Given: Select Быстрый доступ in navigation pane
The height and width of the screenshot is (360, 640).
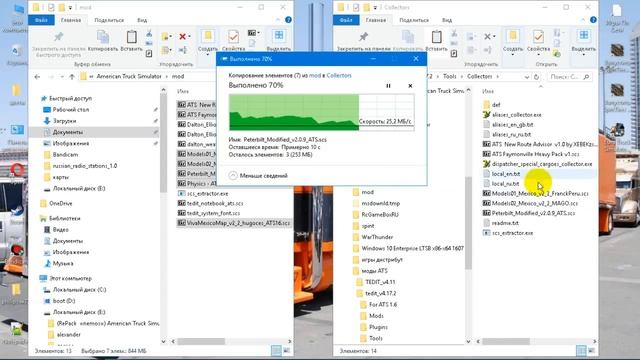Looking at the screenshot, I should click(x=70, y=98).
